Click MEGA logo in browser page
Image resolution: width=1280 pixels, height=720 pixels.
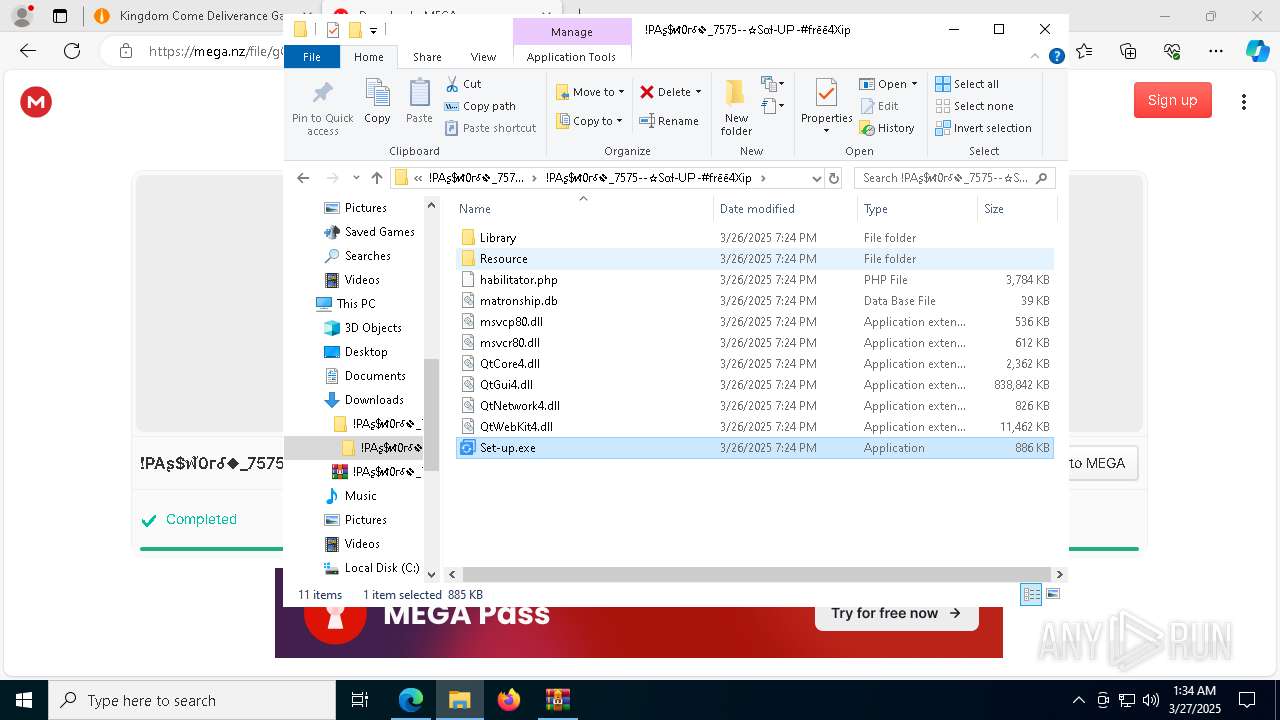pos(36,101)
